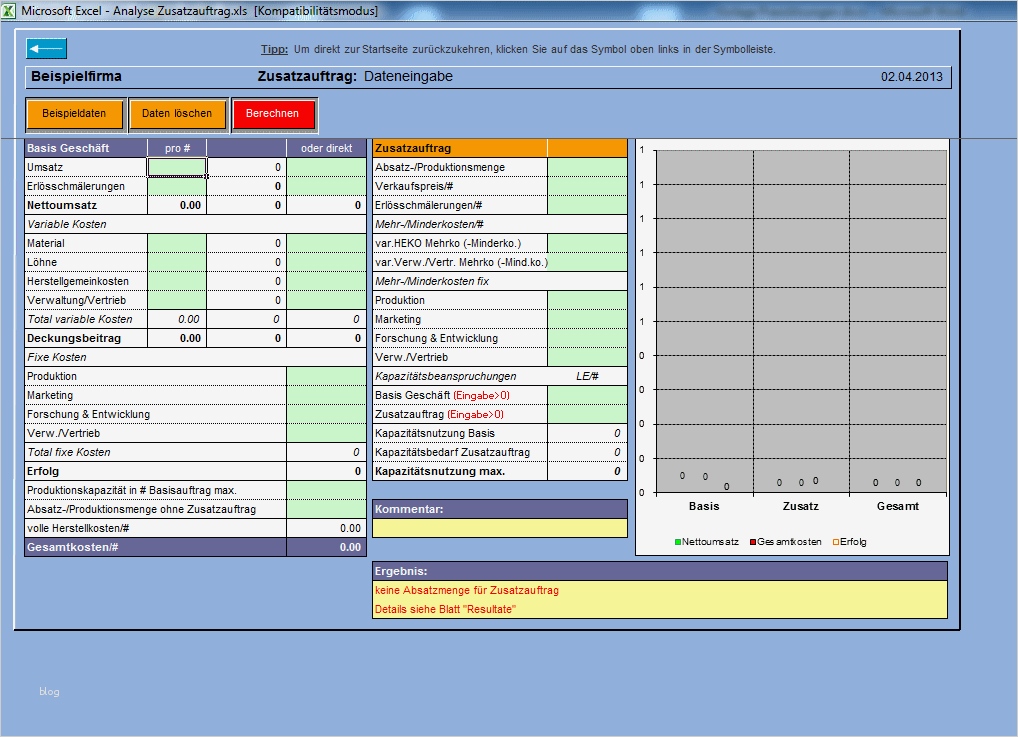This screenshot has width=1018, height=737.
Task: Select Zusatzauftrag (Eingabe>0) capacity input
Action: tap(588, 414)
